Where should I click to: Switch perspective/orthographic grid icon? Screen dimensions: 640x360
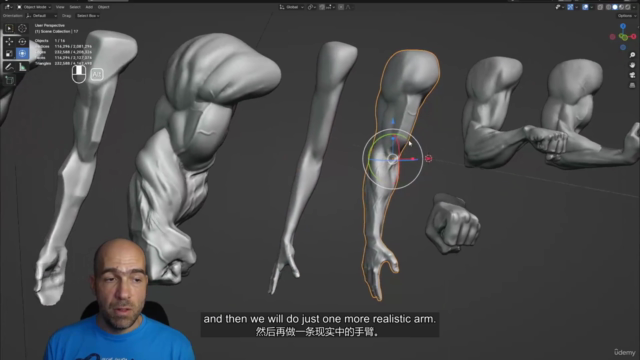[632, 85]
